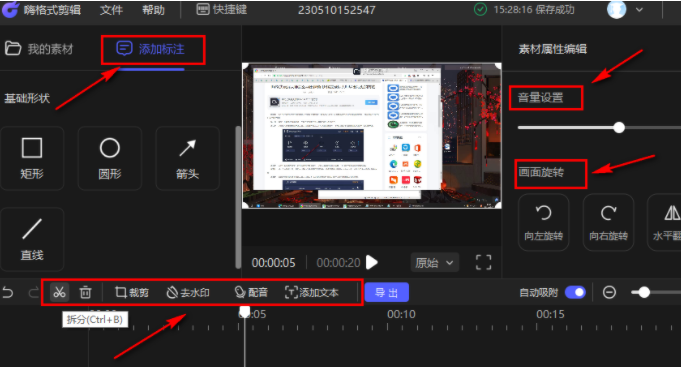Expand the 原始 aspect ratio dropdown

tap(434, 263)
